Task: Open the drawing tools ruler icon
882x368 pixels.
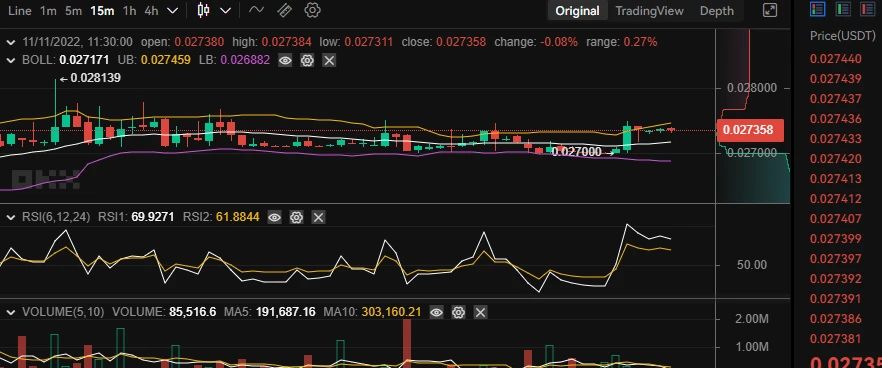Action: (x=285, y=10)
